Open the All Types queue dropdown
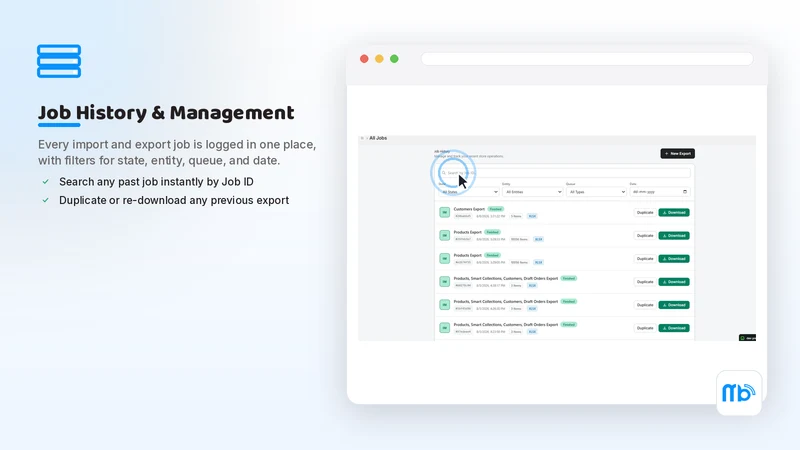 (x=596, y=192)
